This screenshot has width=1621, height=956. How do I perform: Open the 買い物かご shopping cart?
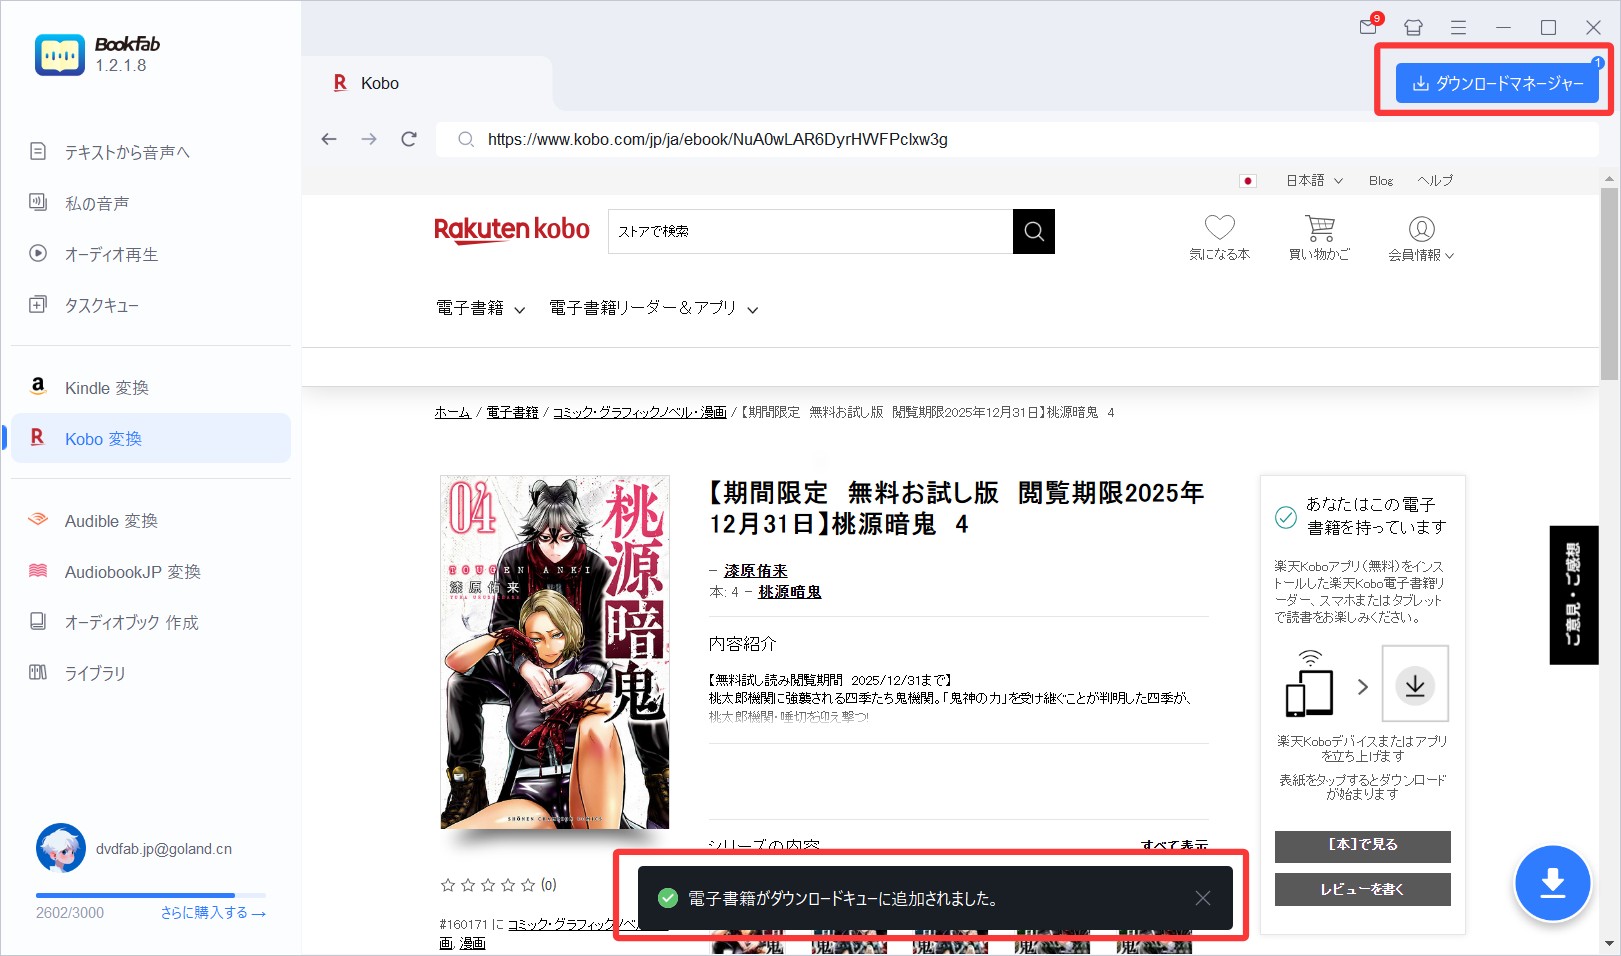pos(1319,237)
